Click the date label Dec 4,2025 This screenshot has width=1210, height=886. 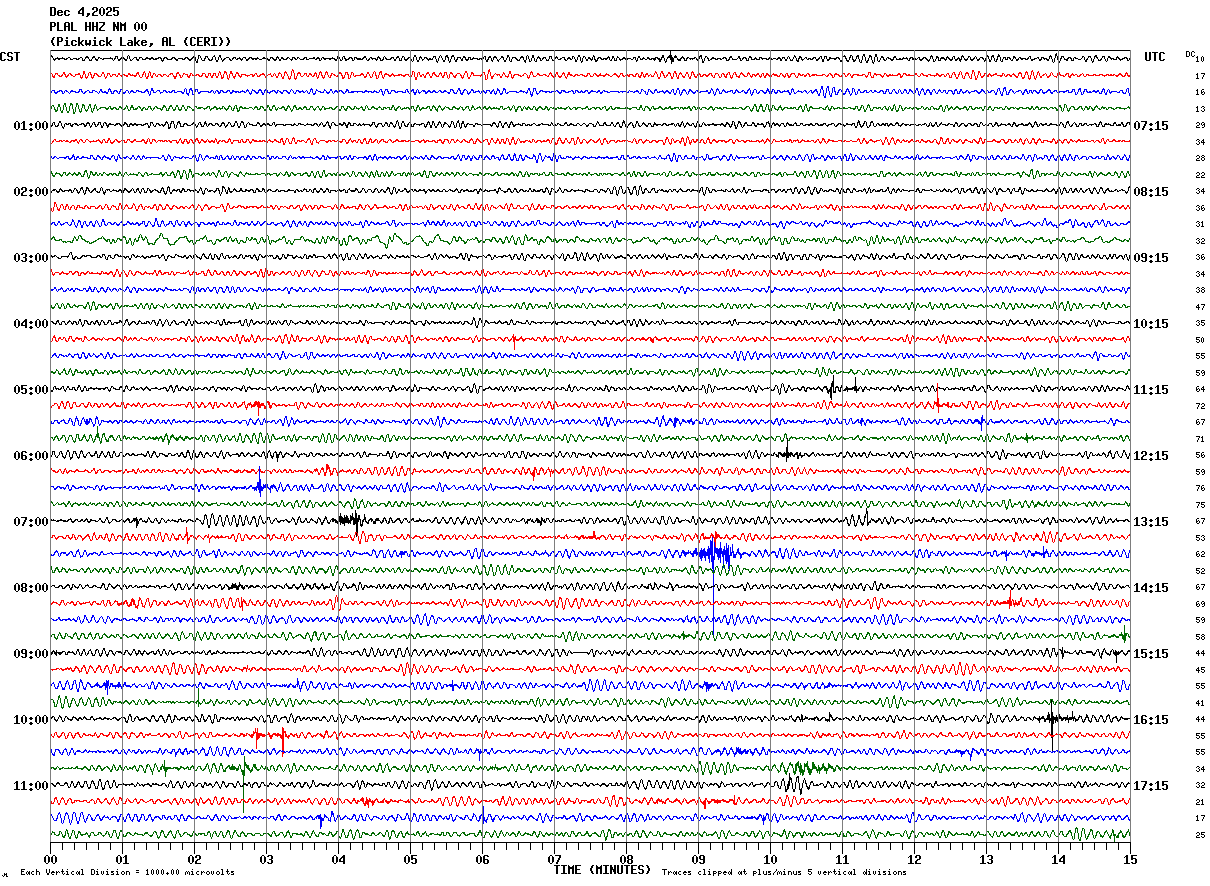84,12
